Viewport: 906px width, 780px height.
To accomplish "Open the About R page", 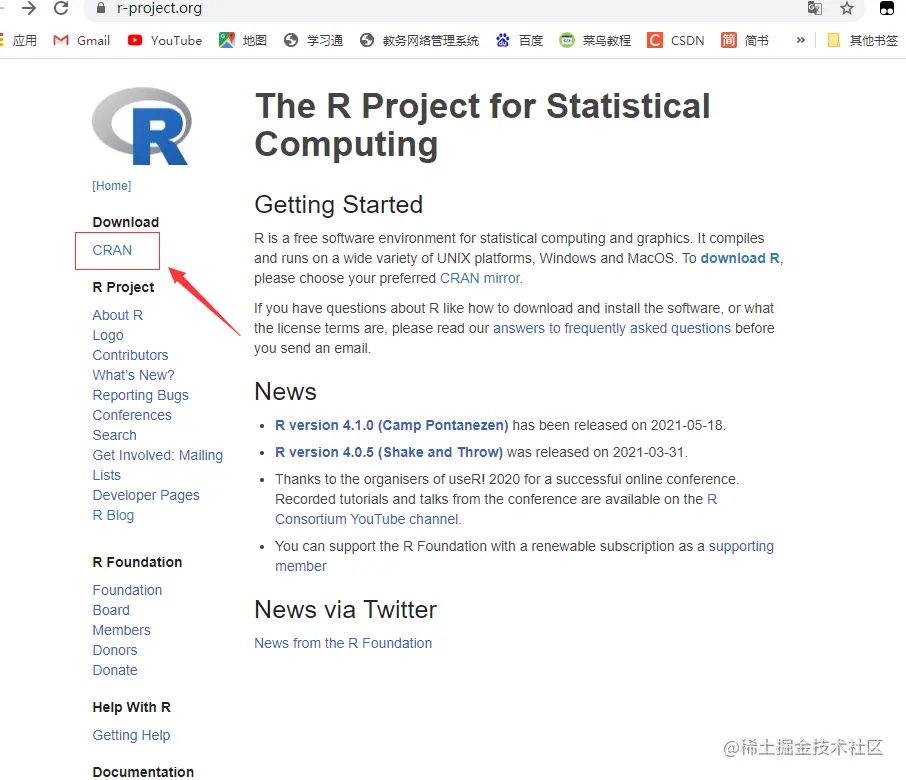I will (x=117, y=315).
